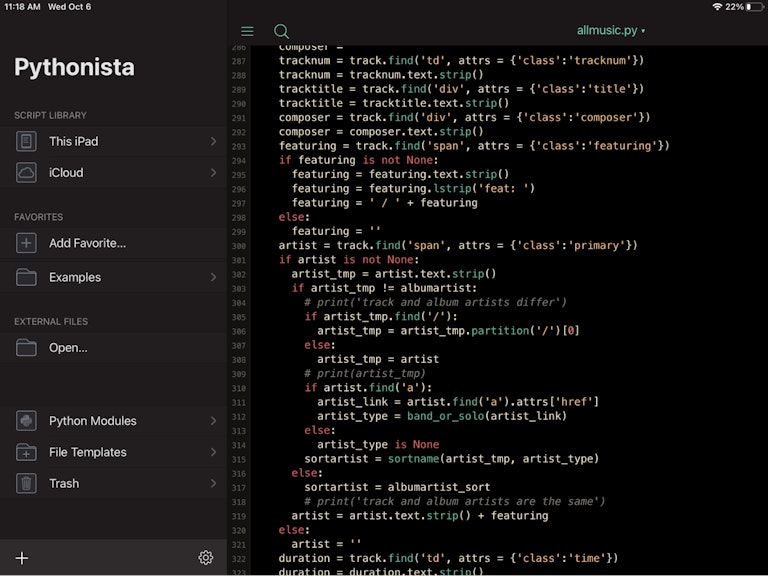Click the FAVORITES section header
This screenshot has height=576, width=768.
tap(39, 217)
